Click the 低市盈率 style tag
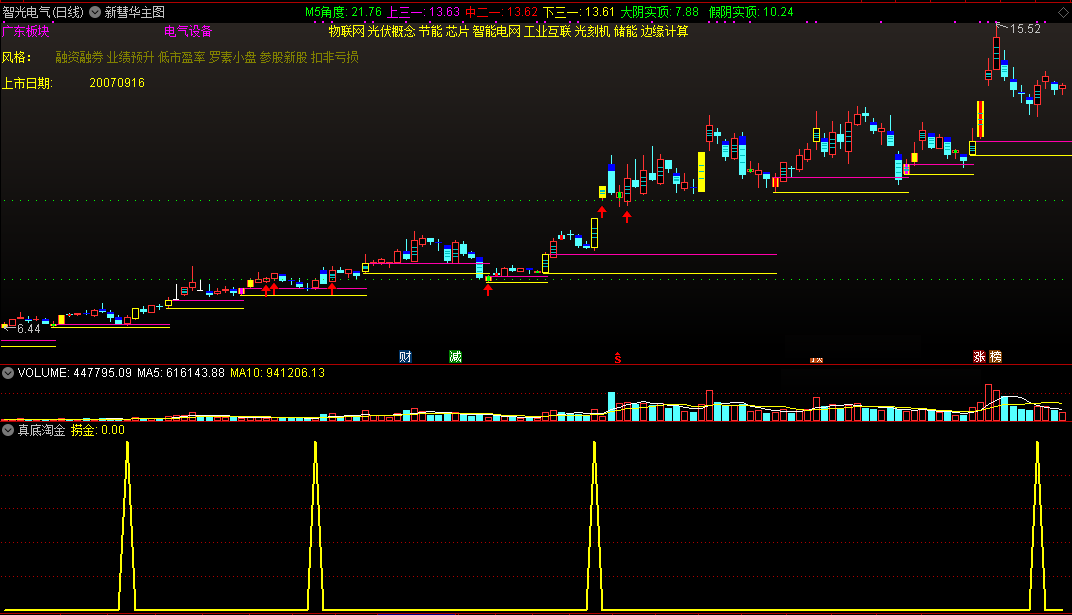 [x=182, y=57]
